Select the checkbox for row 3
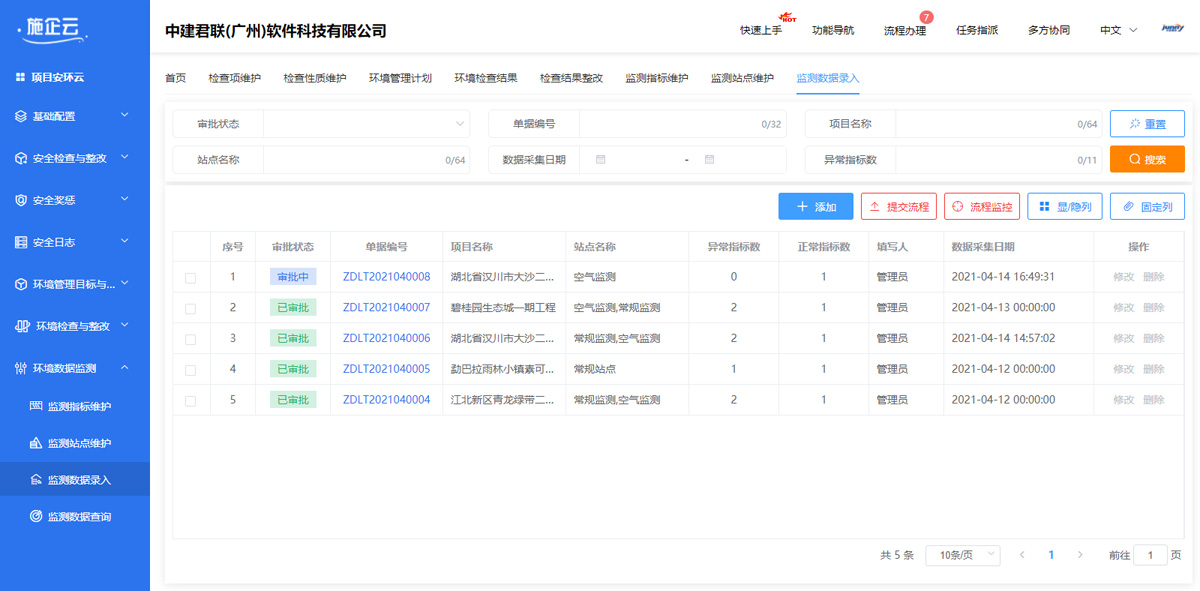The height and width of the screenshot is (591, 1200). pos(191,339)
